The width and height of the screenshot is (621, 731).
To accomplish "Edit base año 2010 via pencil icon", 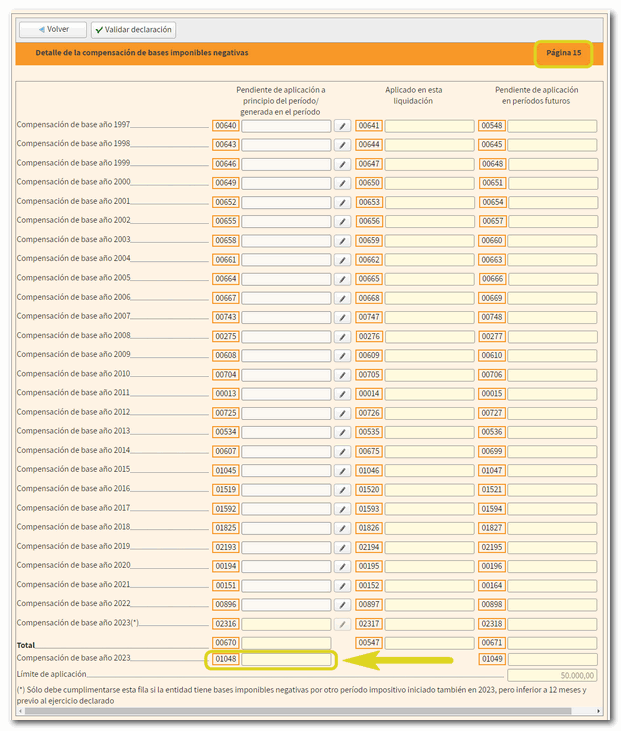I will click(x=342, y=374).
